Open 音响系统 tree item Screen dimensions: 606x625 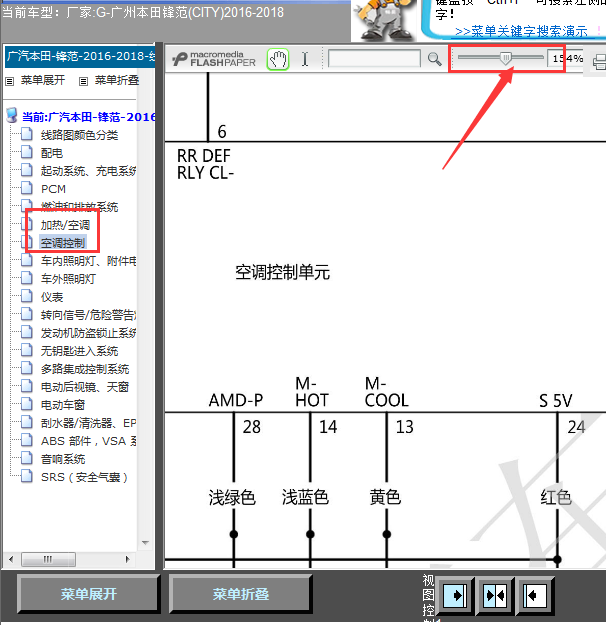point(63,459)
